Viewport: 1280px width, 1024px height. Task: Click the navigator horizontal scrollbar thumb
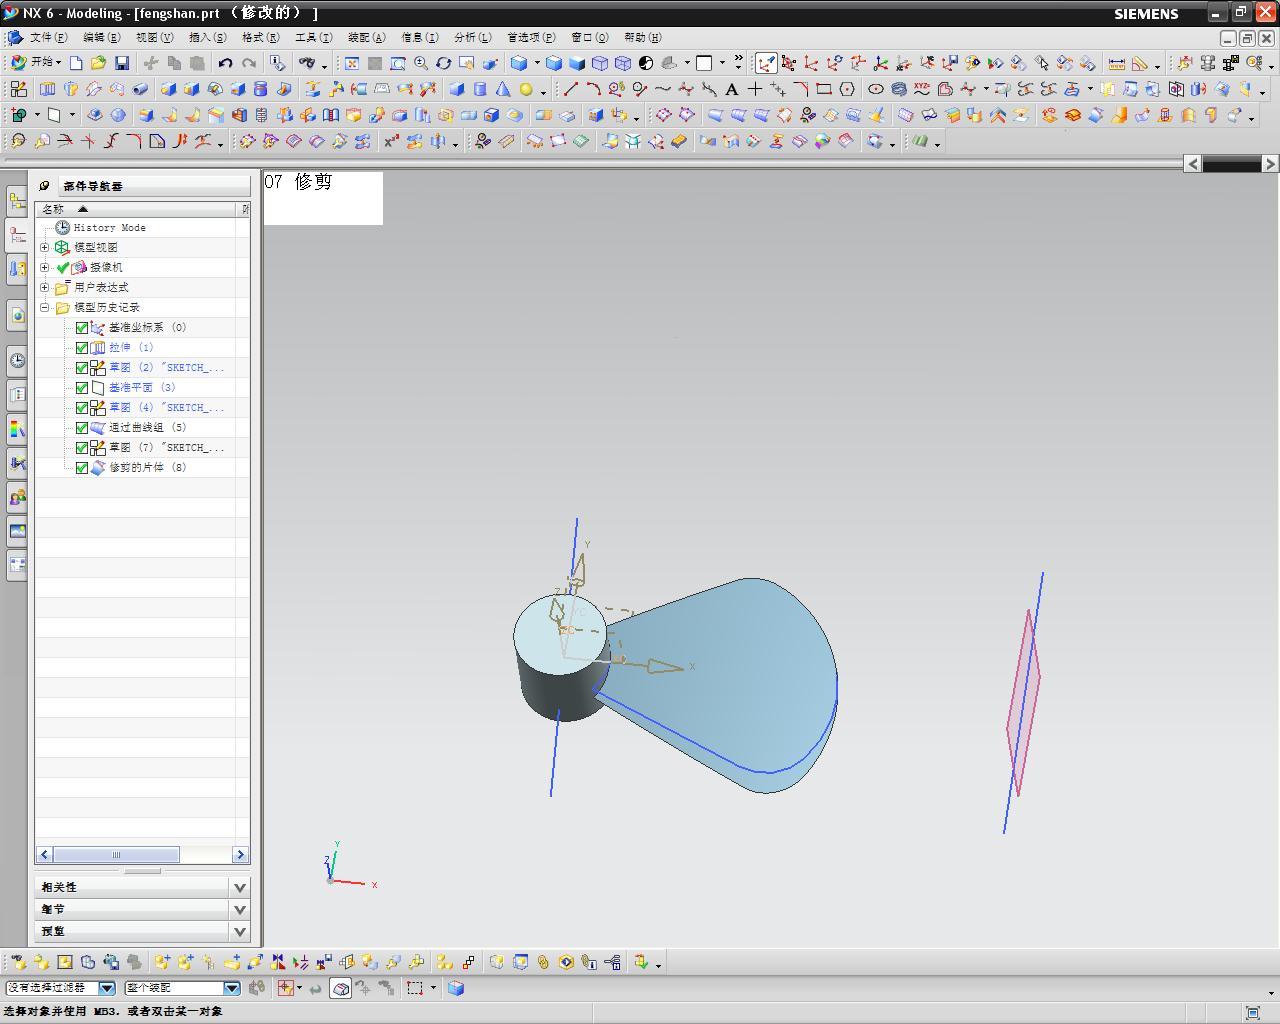[x=116, y=854]
